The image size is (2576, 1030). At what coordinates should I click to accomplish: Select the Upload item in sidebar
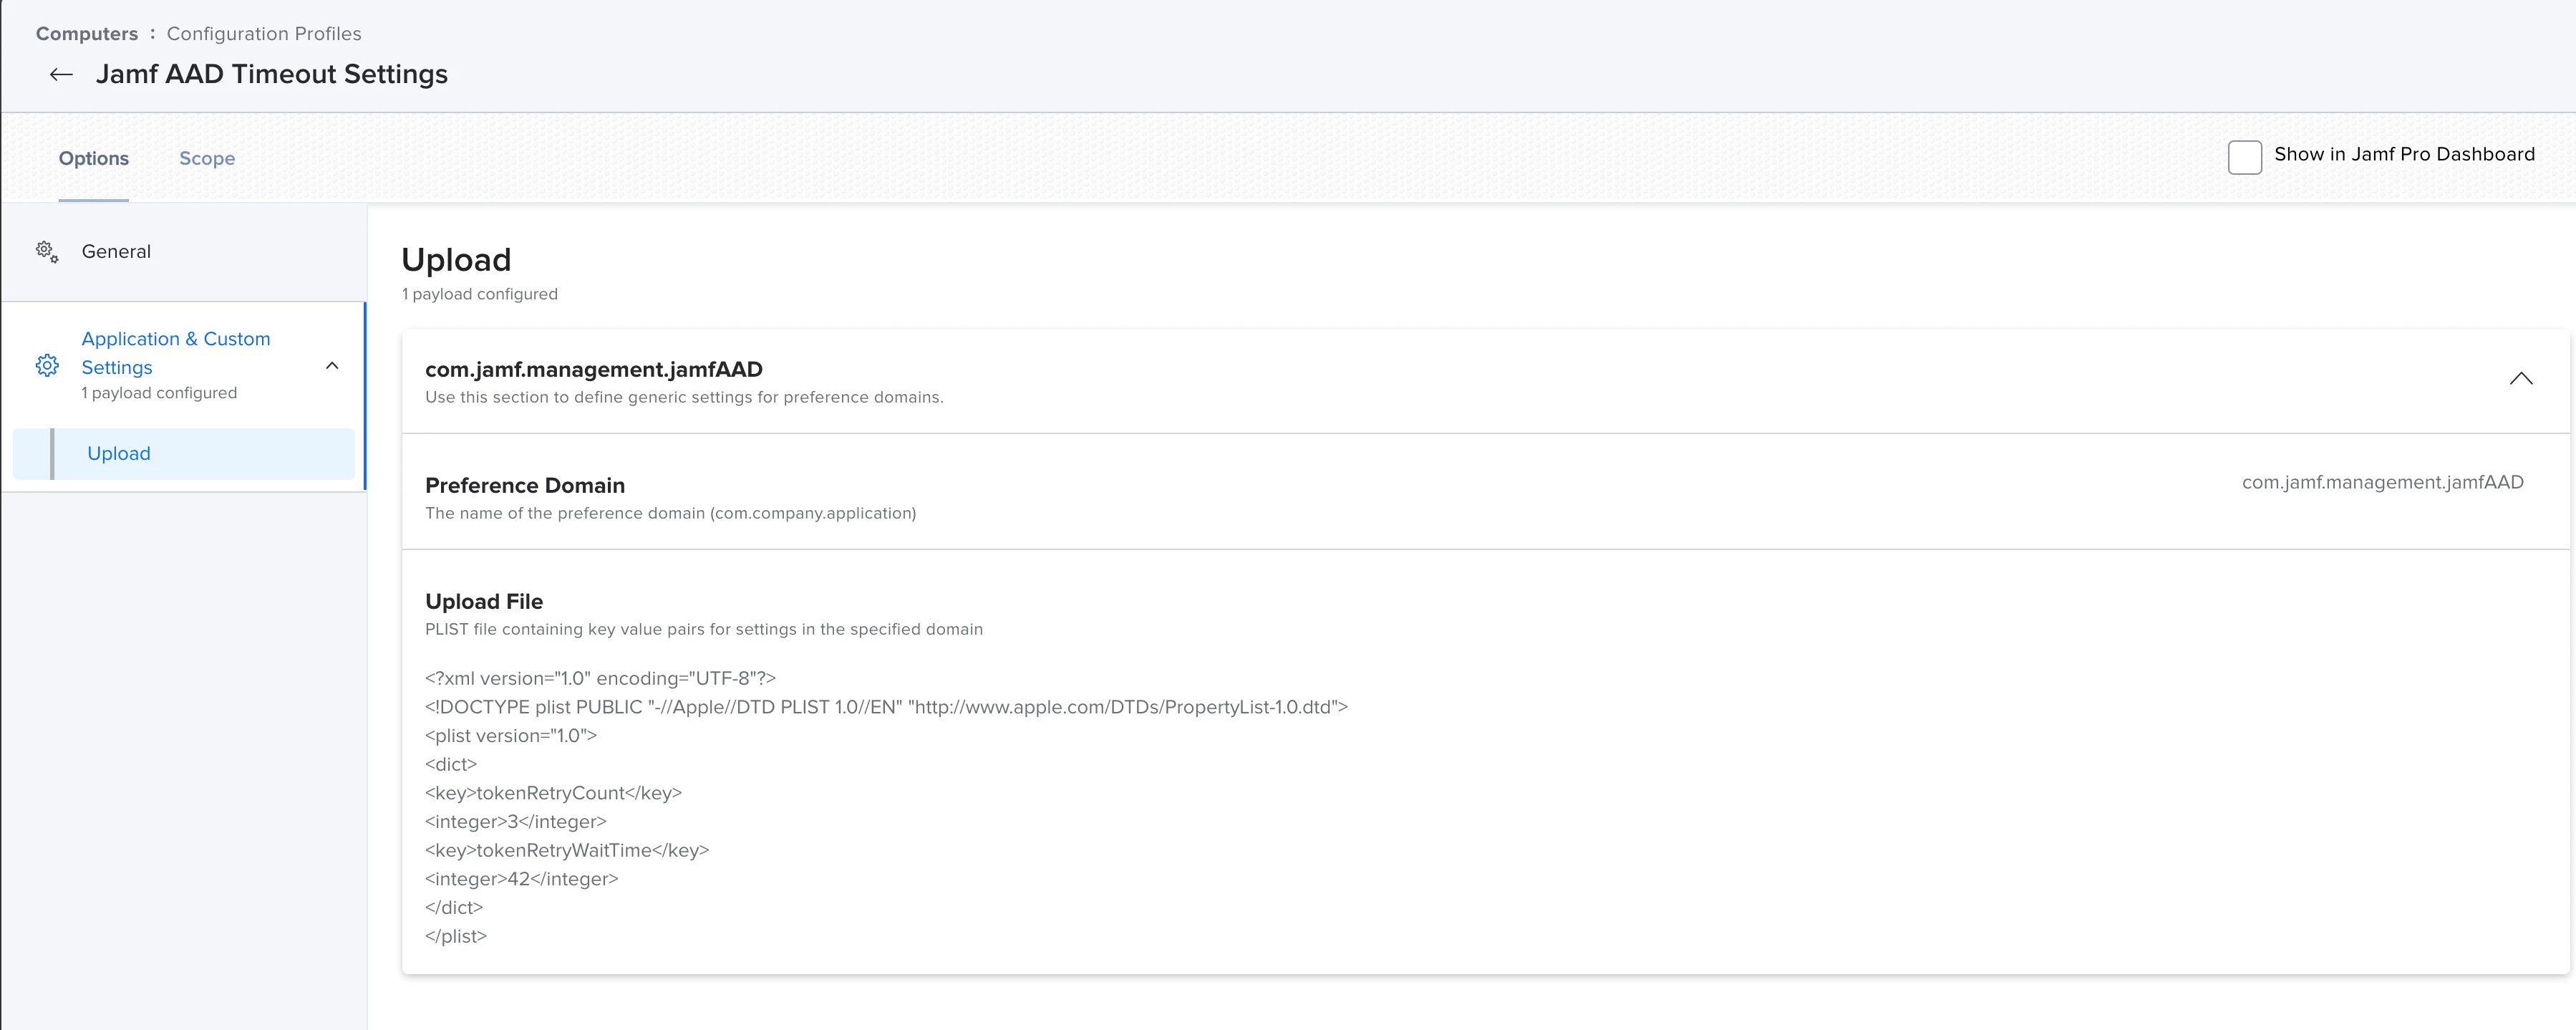pyautogui.click(x=184, y=454)
